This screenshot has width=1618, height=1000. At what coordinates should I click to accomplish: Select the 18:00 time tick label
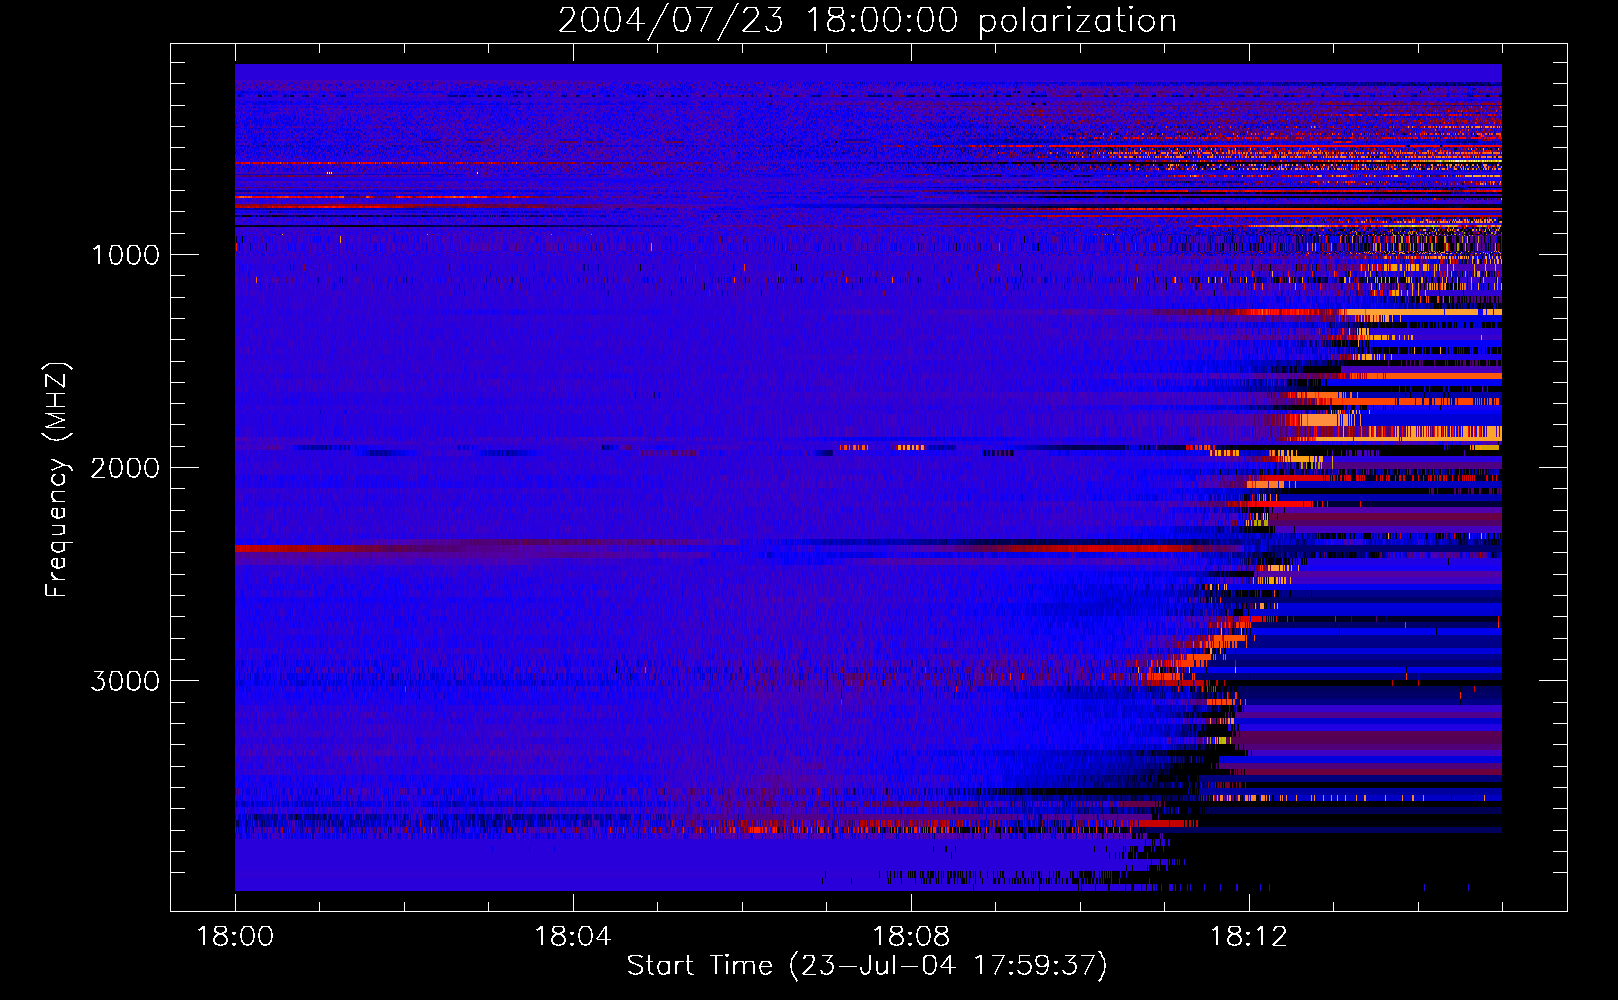pos(235,936)
